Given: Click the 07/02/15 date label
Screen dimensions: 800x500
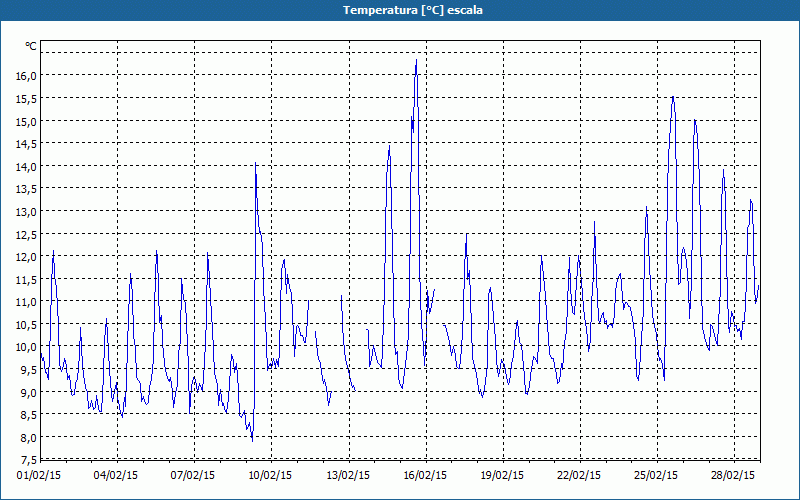Looking at the screenshot, I should pyautogui.click(x=193, y=476).
